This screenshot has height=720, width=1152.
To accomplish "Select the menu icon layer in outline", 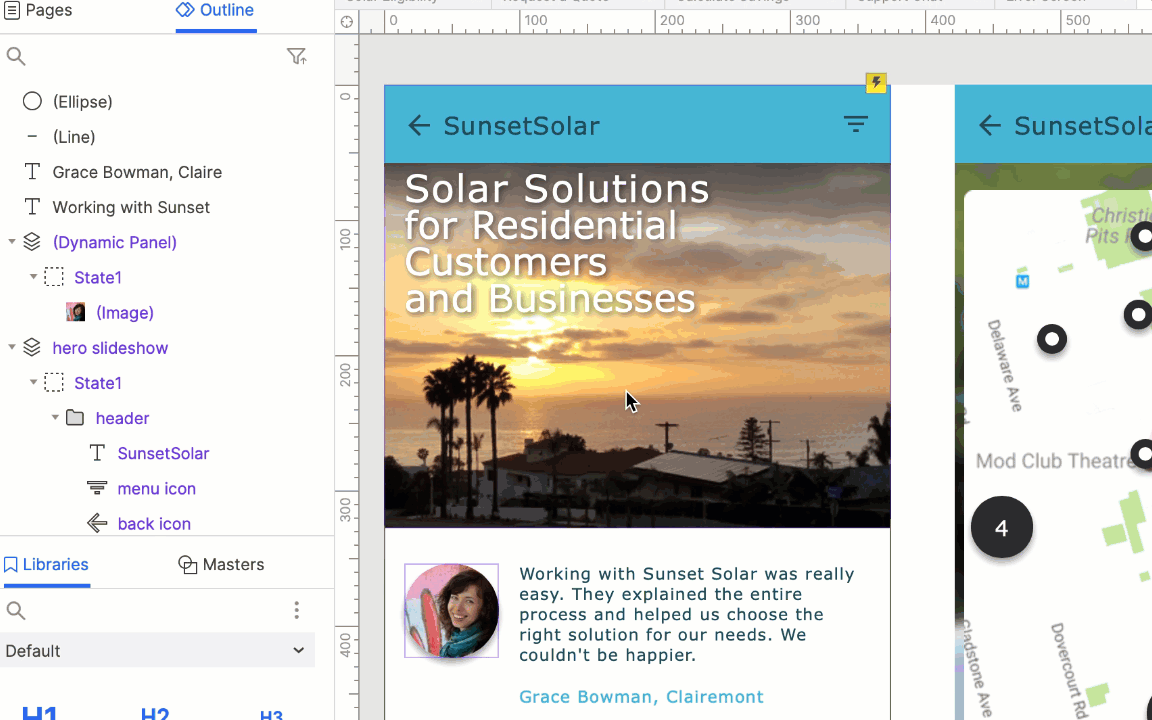I will (x=156, y=489).
